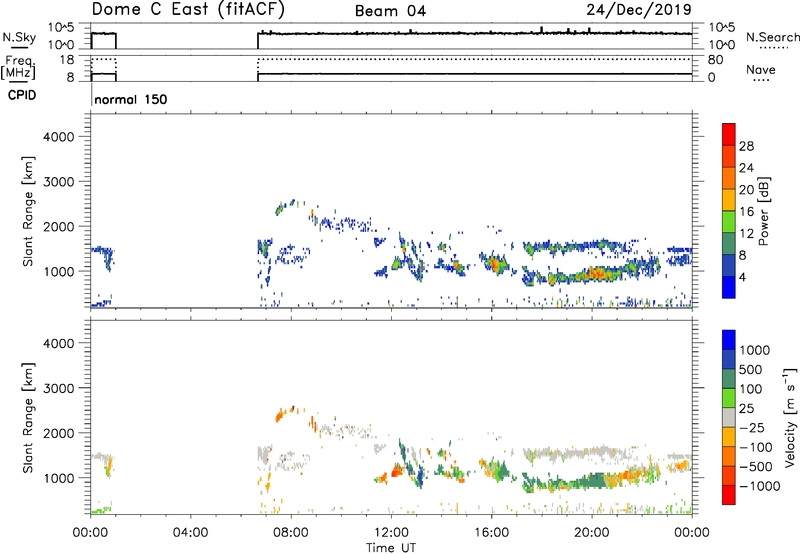Click the gray band of the velocity color bar
This screenshot has width=800, height=554.
coord(729,418)
